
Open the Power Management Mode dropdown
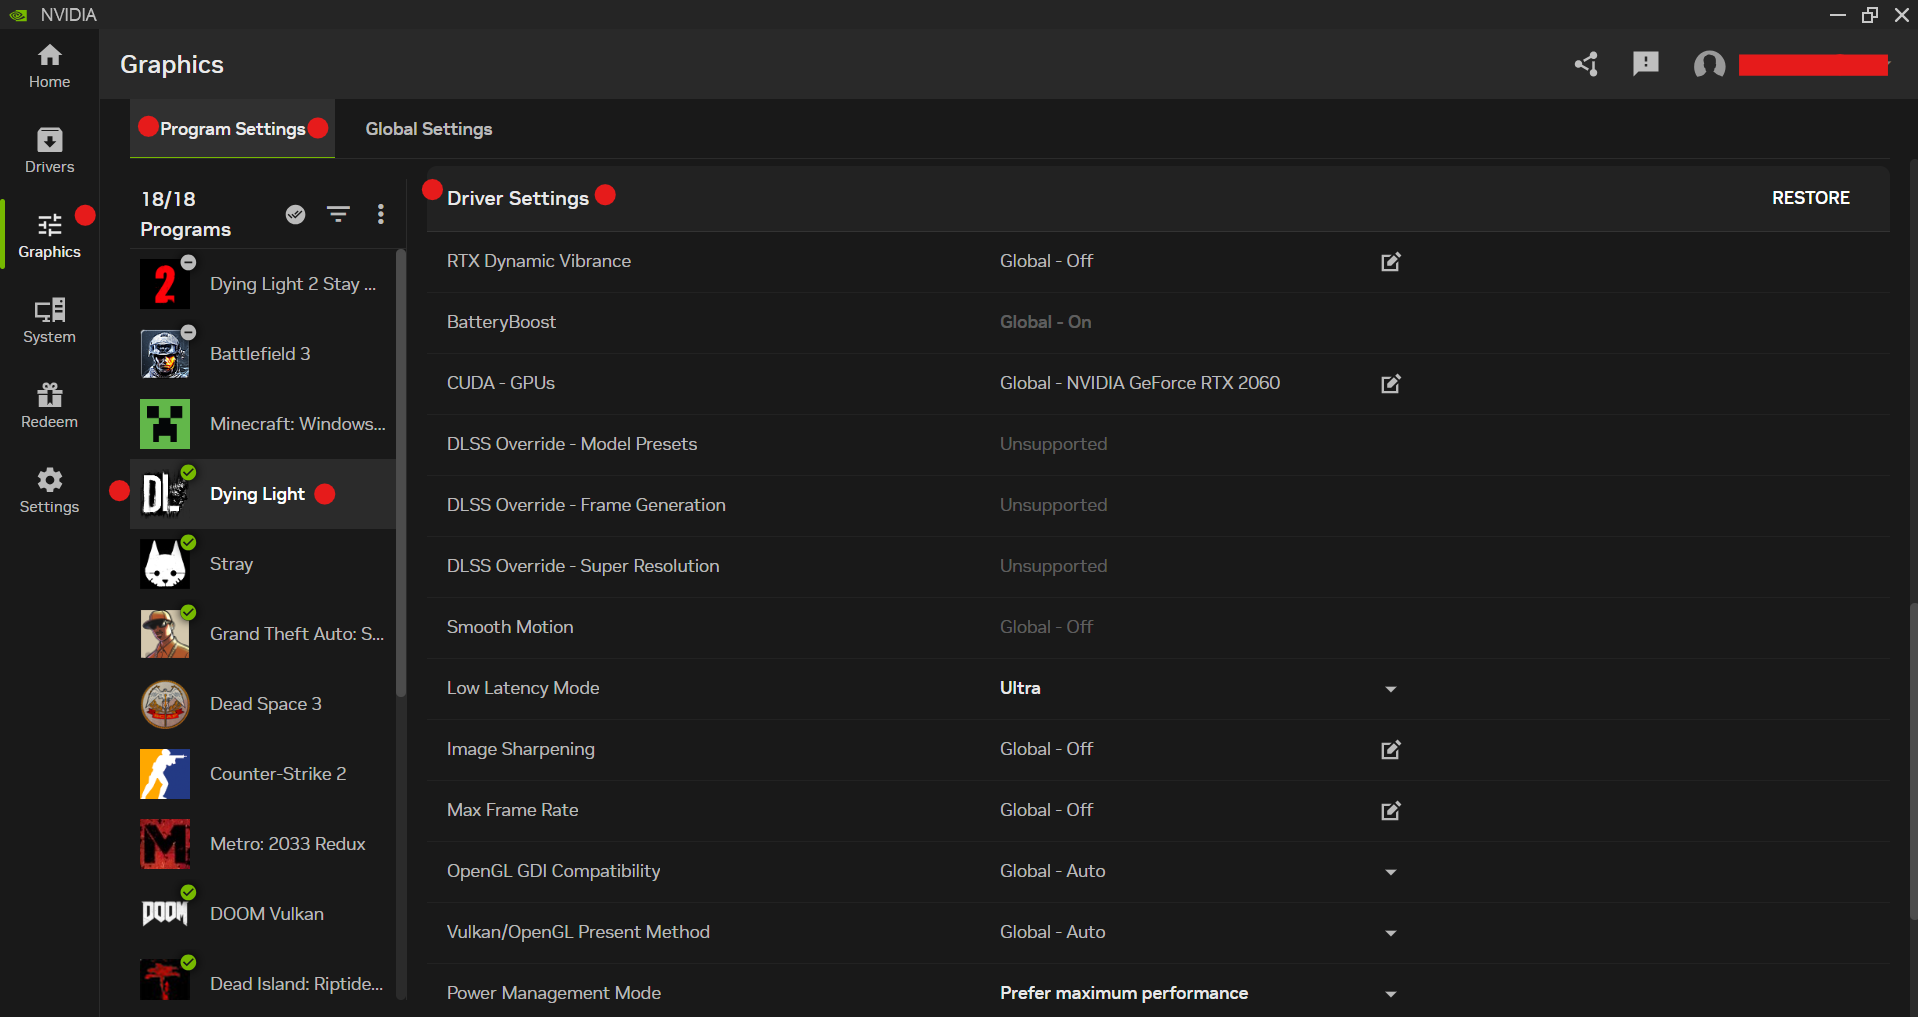coord(1390,994)
